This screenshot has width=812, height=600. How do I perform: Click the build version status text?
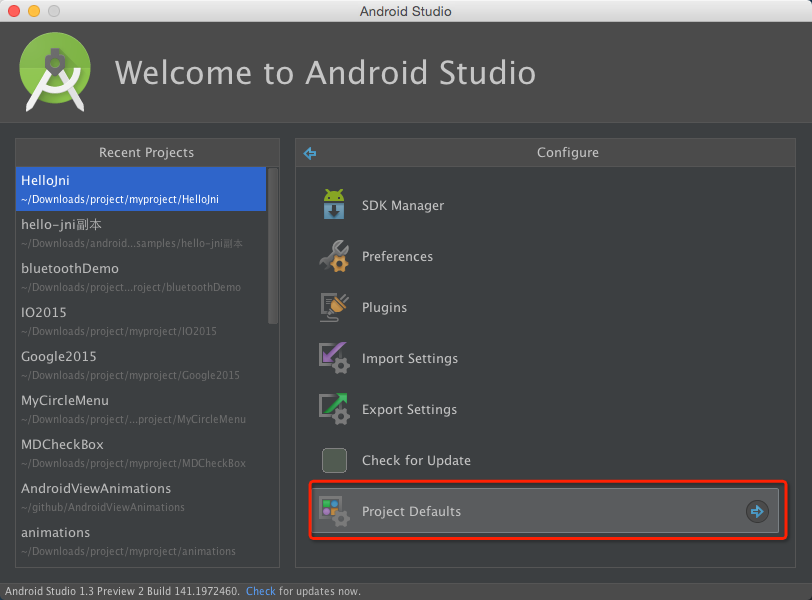point(122,591)
